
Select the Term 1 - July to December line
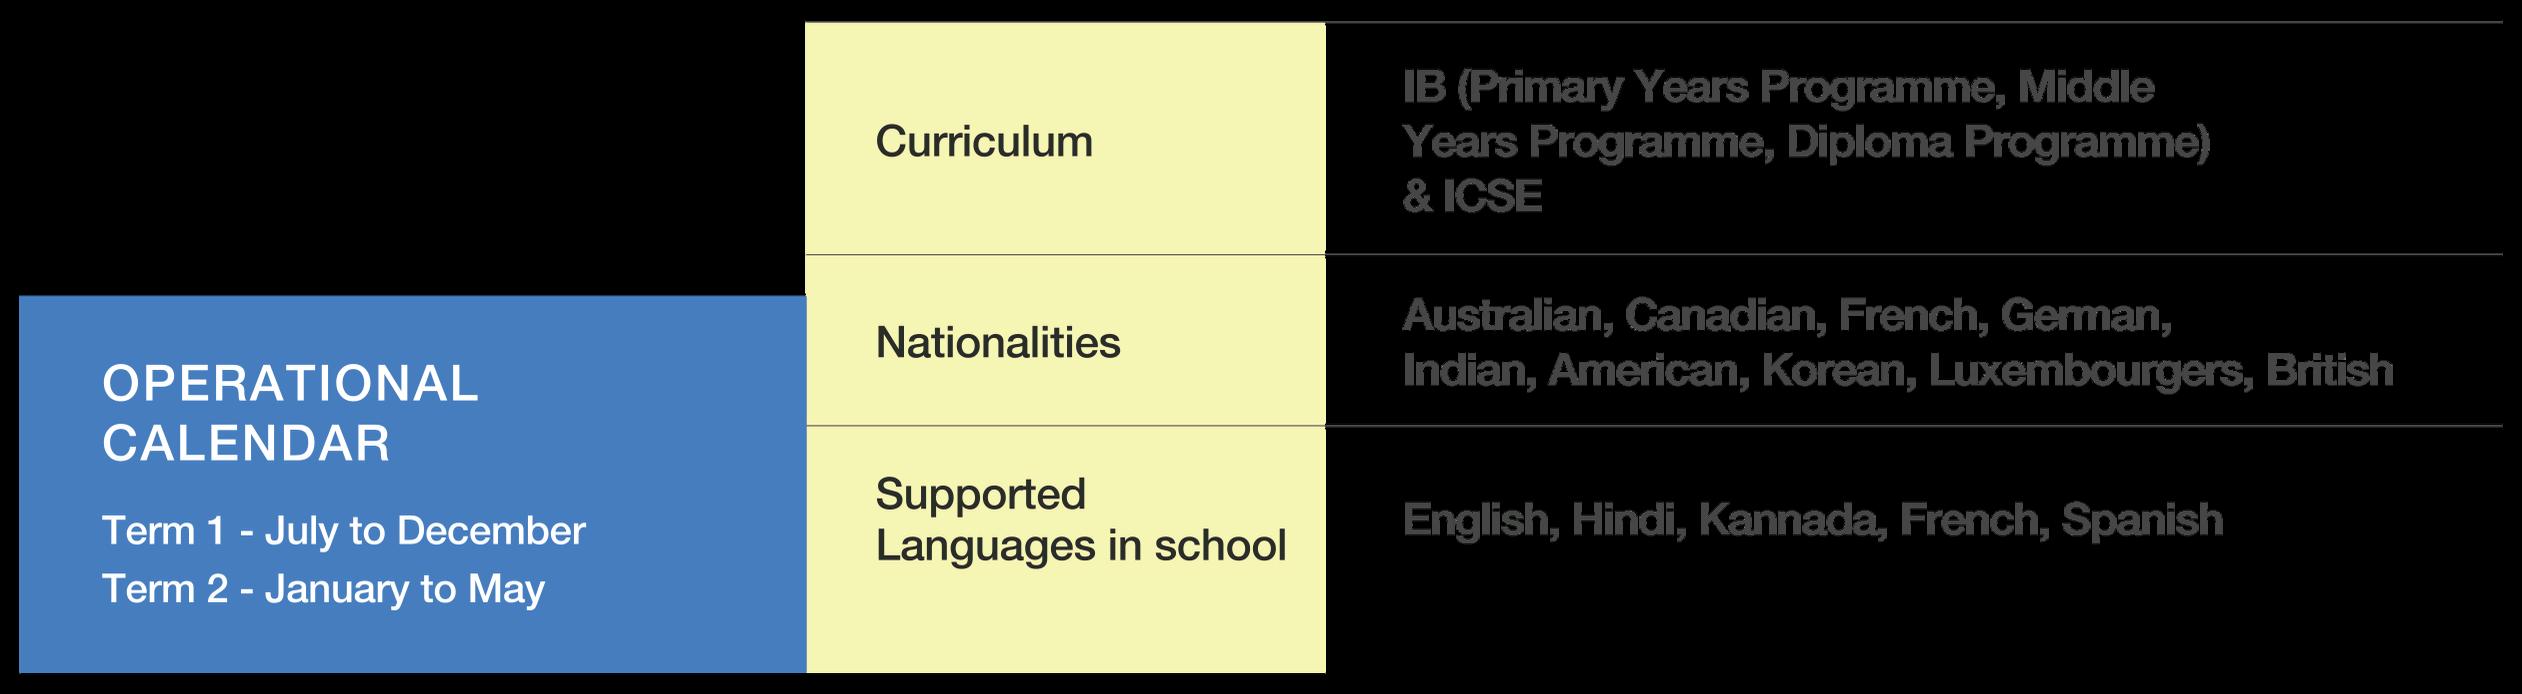(x=343, y=531)
